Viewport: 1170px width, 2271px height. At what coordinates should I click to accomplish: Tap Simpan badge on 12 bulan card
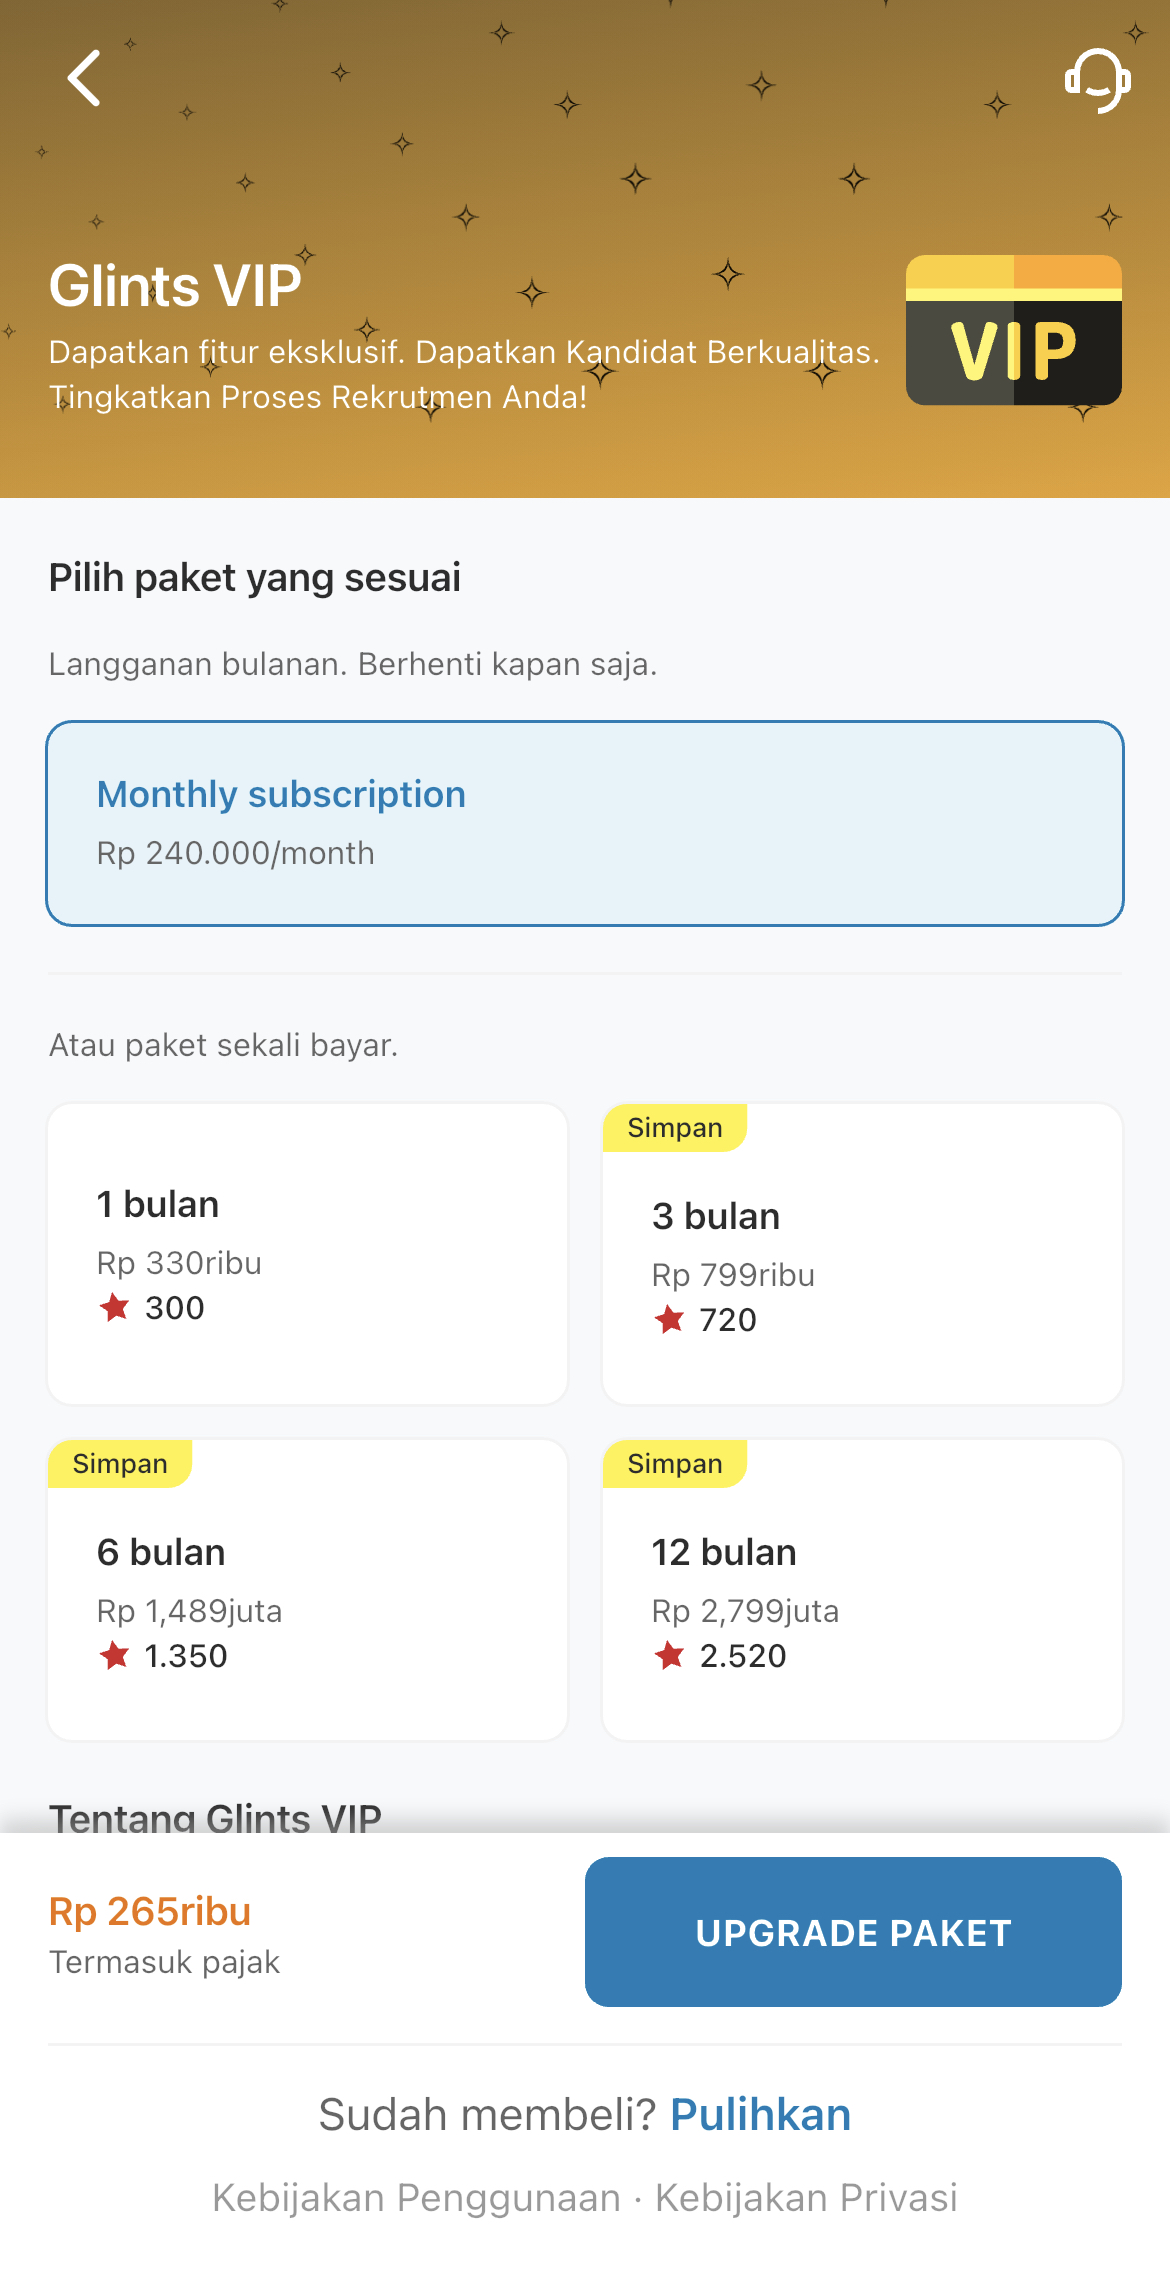pyautogui.click(x=675, y=1464)
